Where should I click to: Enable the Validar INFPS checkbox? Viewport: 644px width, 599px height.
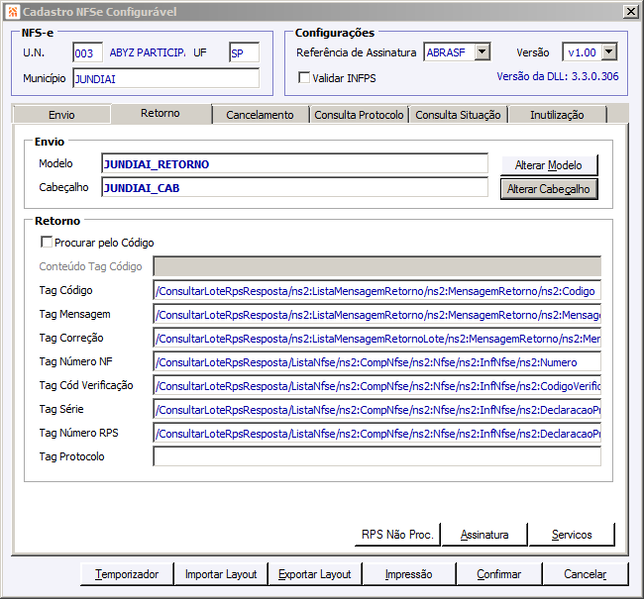[x=304, y=77]
